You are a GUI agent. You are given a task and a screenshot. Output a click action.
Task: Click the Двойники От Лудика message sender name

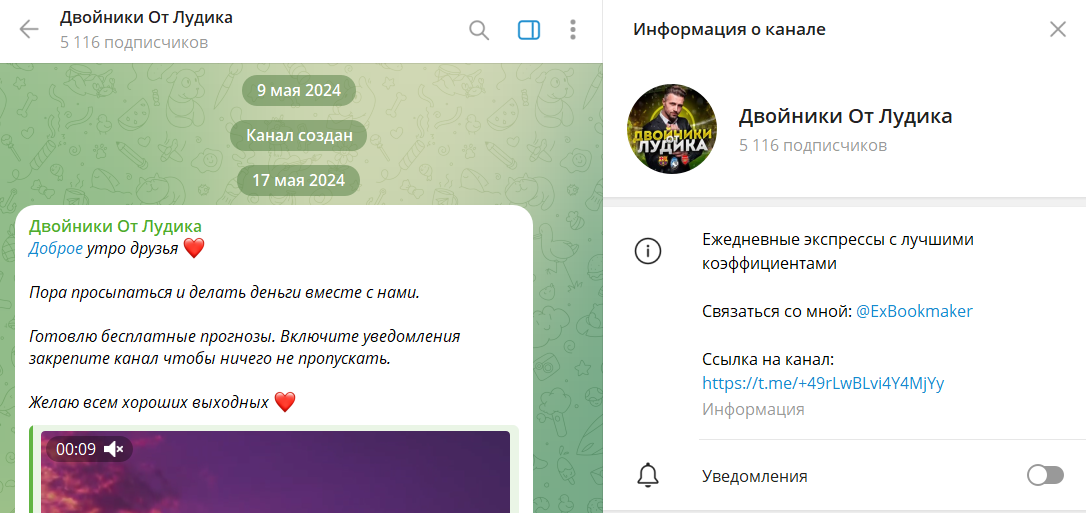[x=115, y=226]
